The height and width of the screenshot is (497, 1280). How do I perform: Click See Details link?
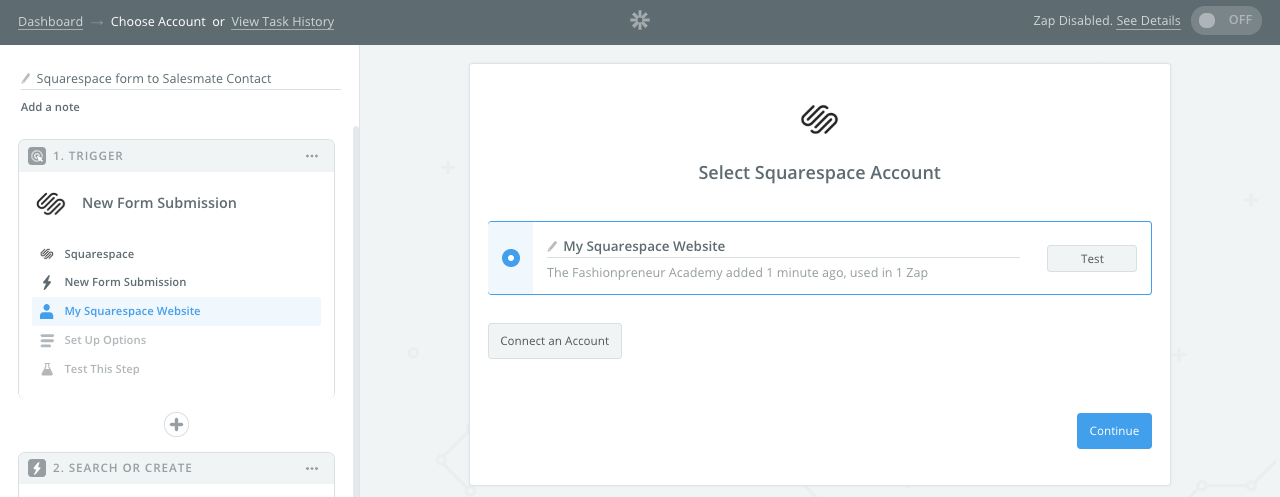(x=1148, y=21)
